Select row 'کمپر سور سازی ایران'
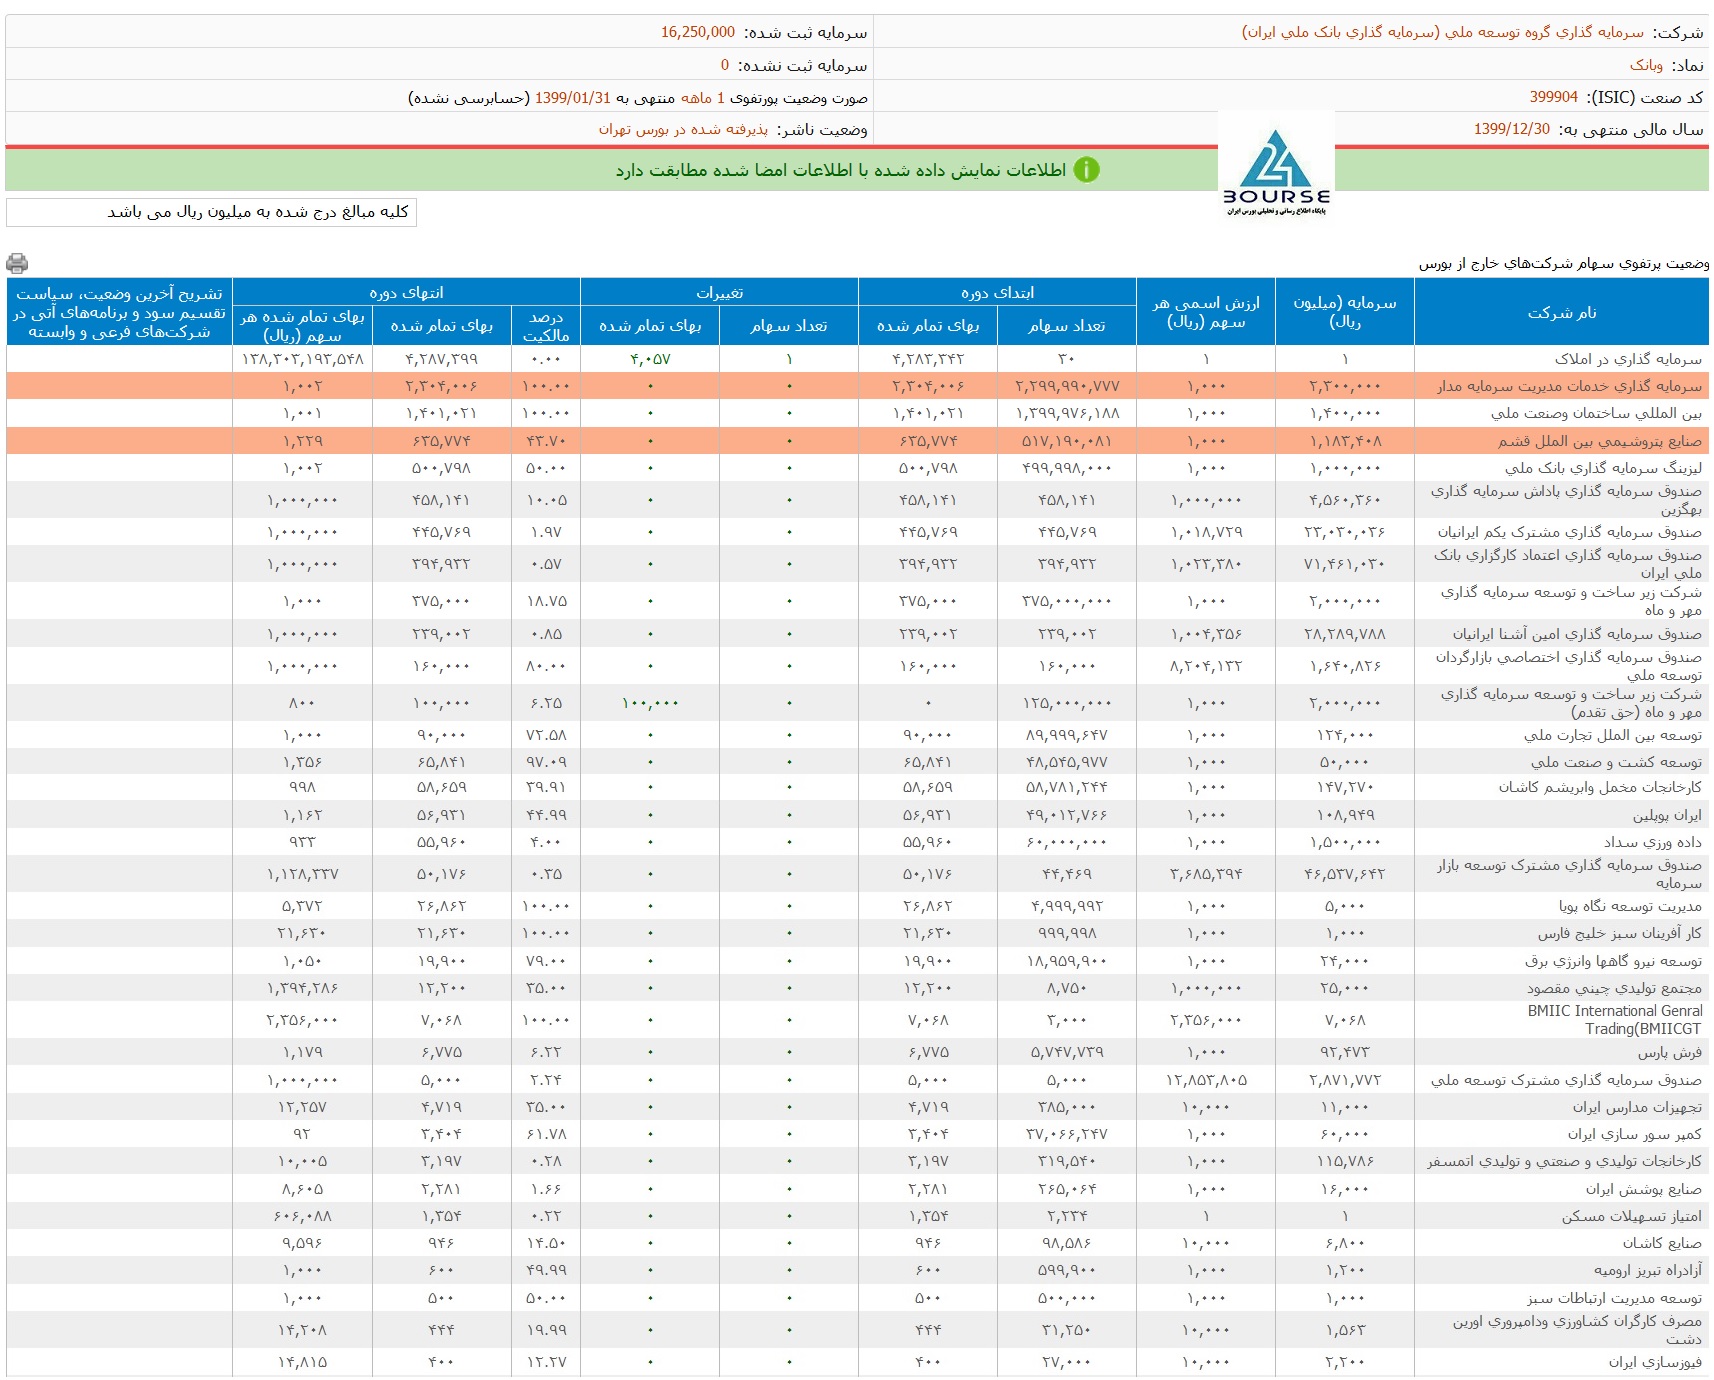 point(858,1134)
